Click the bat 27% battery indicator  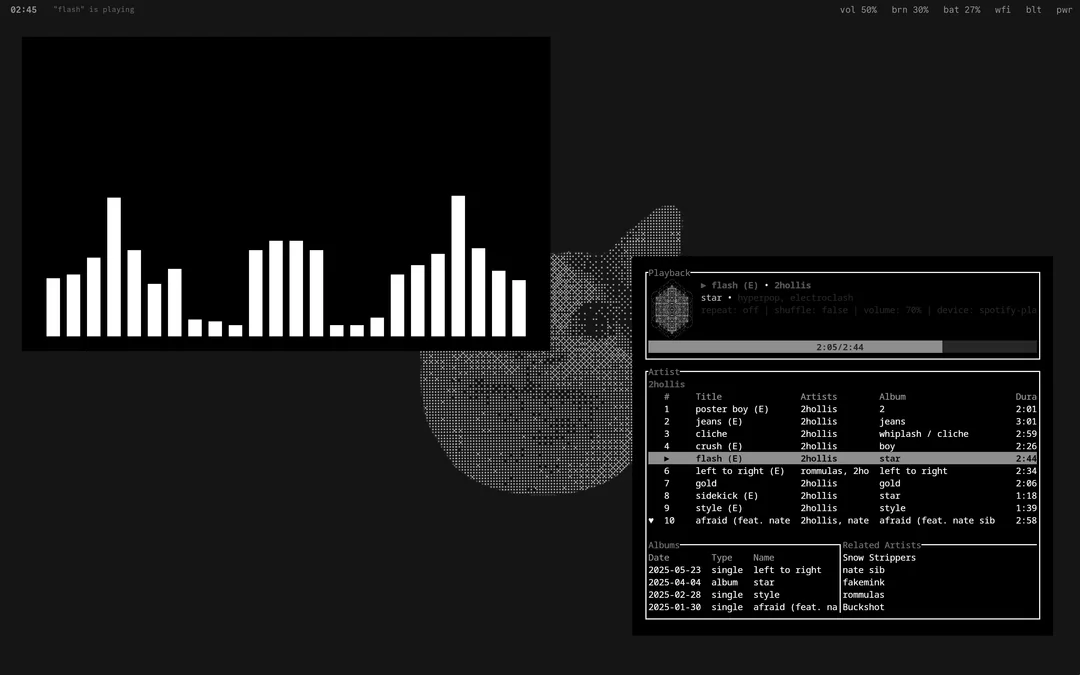coord(961,10)
